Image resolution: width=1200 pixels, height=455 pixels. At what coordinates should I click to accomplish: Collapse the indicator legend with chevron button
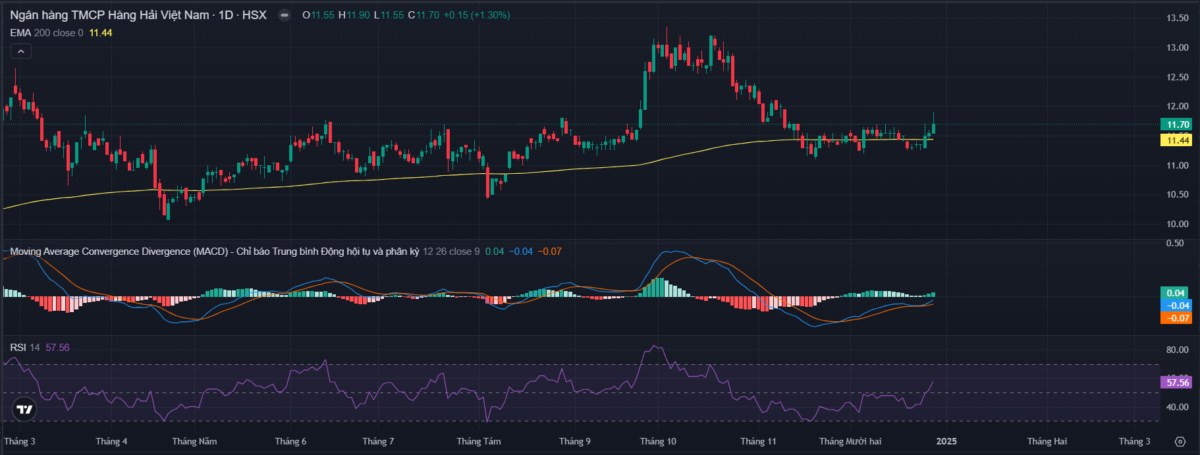(20, 52)
